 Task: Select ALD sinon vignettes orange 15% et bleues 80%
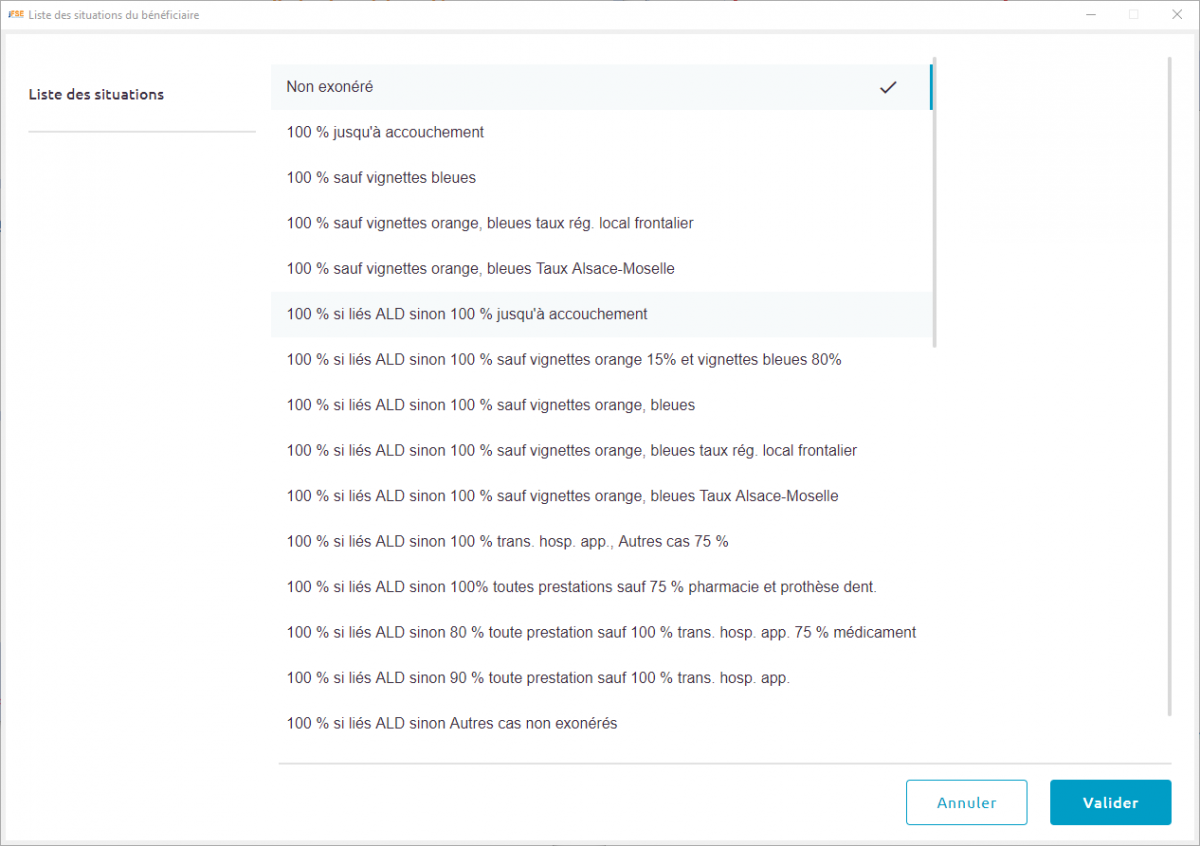pyautogui.click(x=601, y=360)
